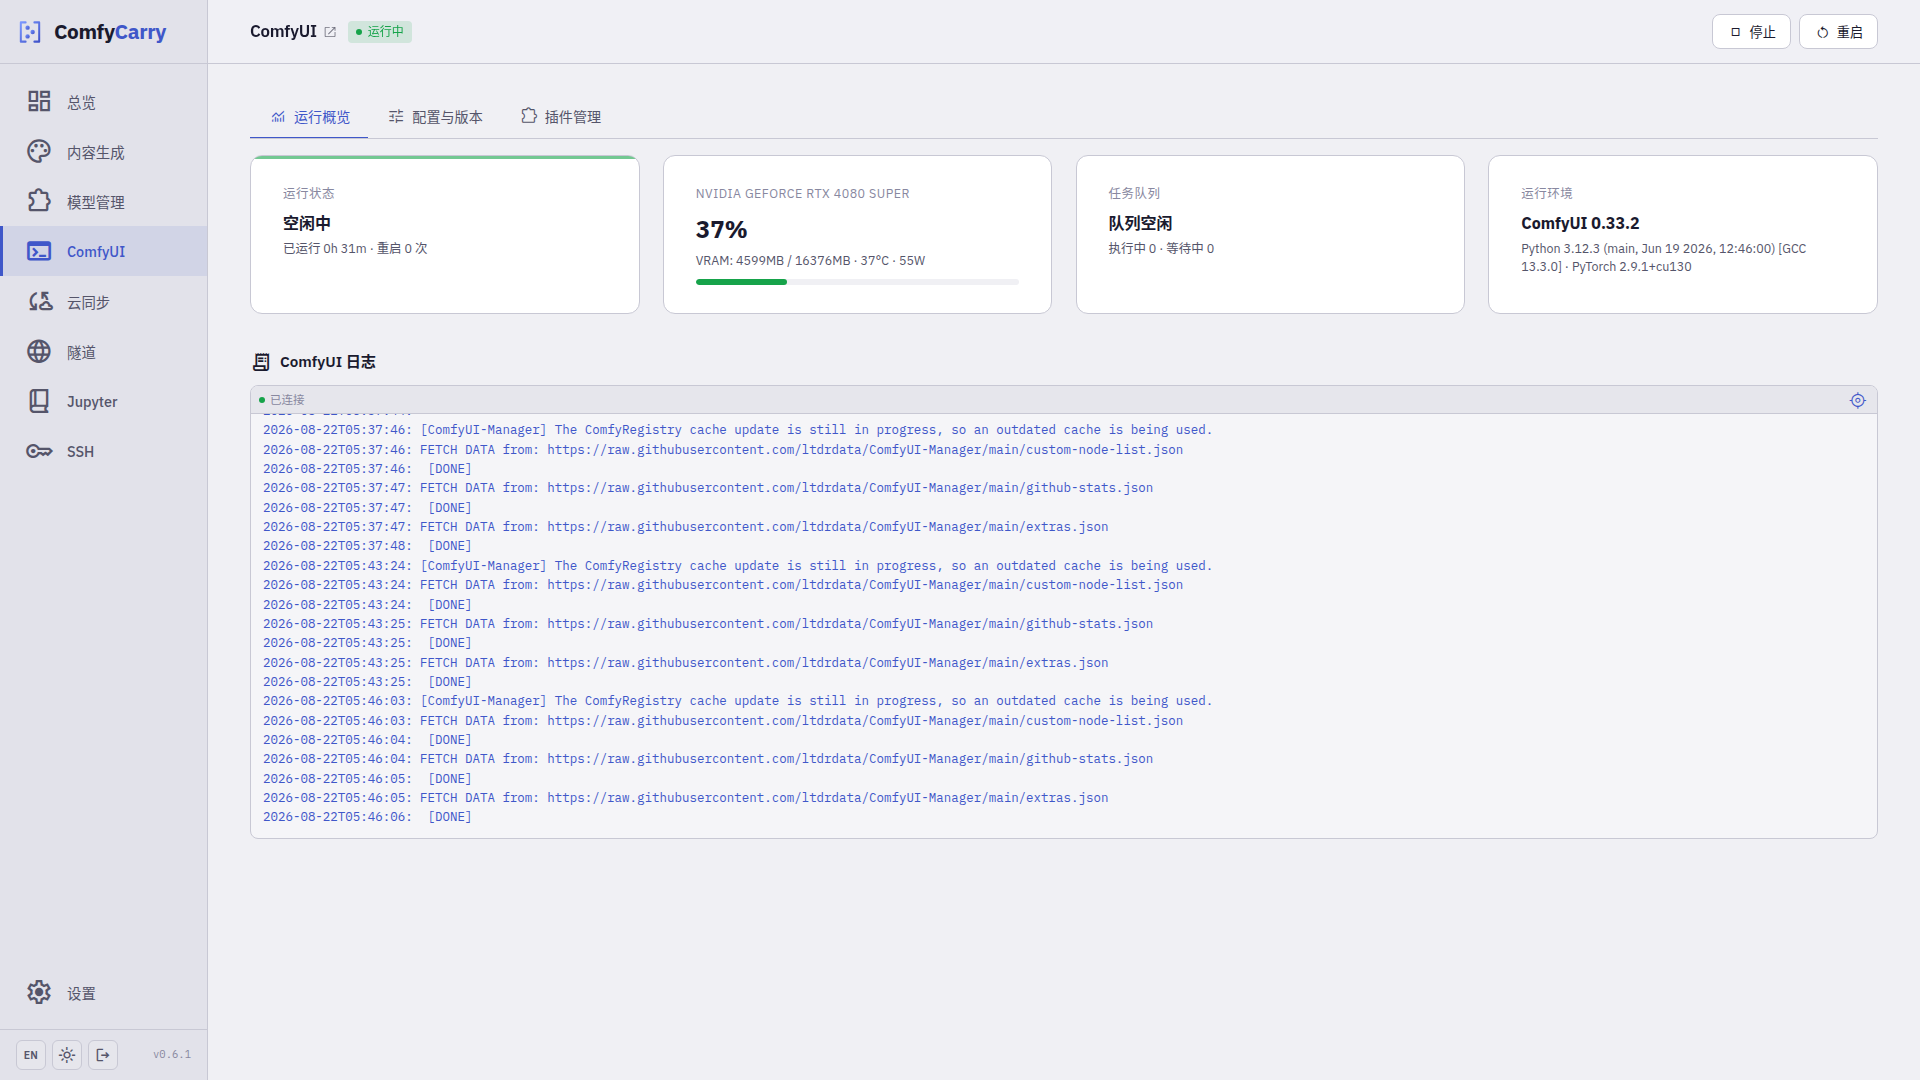Open 内容生成 palette icon in sidebar

click(x=39, y=152)
